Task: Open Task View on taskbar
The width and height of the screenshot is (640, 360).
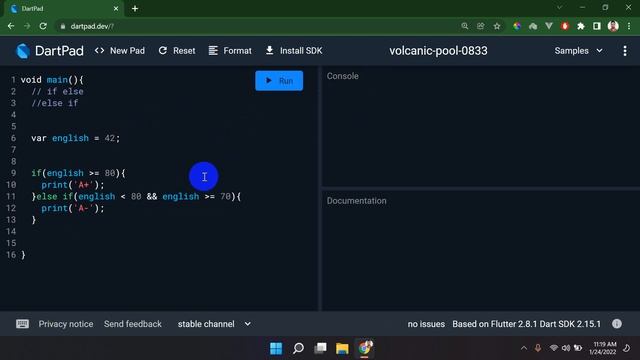Action: pos(320,348)
